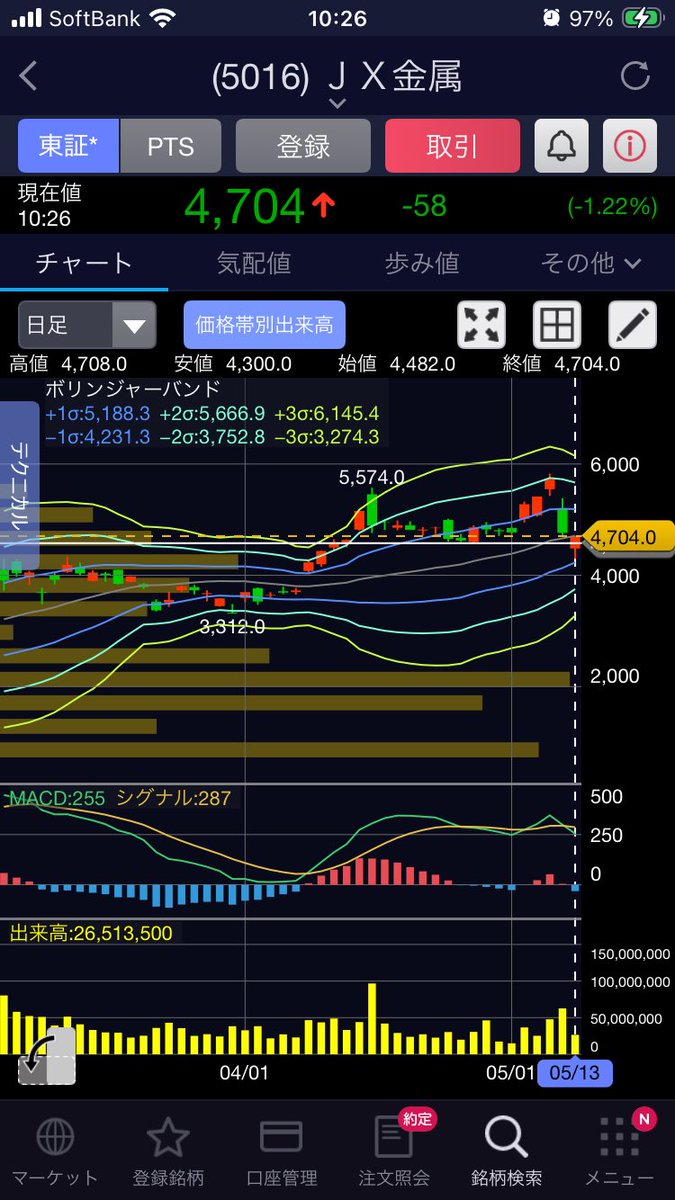The image size is (675, 1200).
Task: Open the red info icon
Action: pyautogui.click(x=630, y=146)
